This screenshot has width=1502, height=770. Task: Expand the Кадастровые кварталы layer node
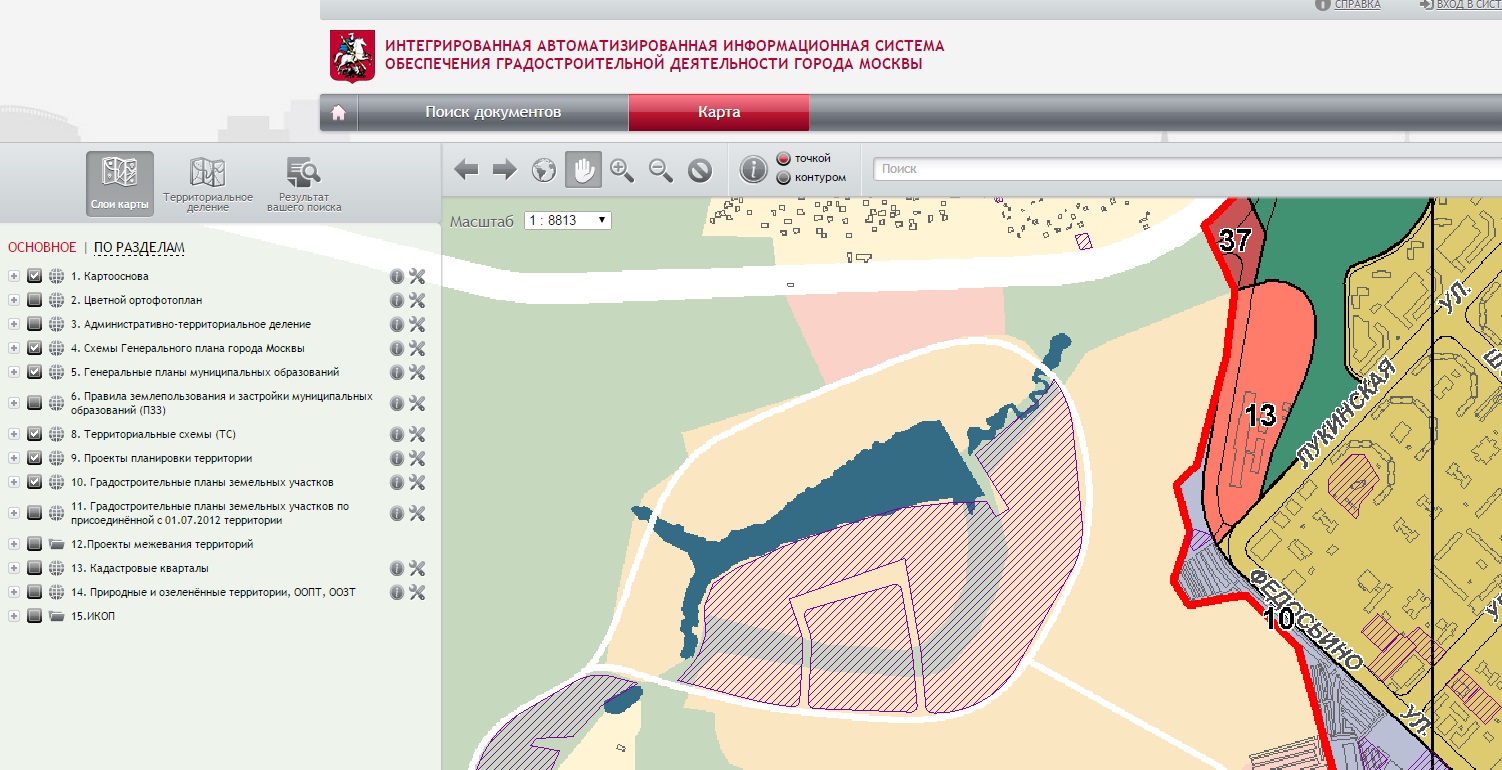click(x=14, y=568)
